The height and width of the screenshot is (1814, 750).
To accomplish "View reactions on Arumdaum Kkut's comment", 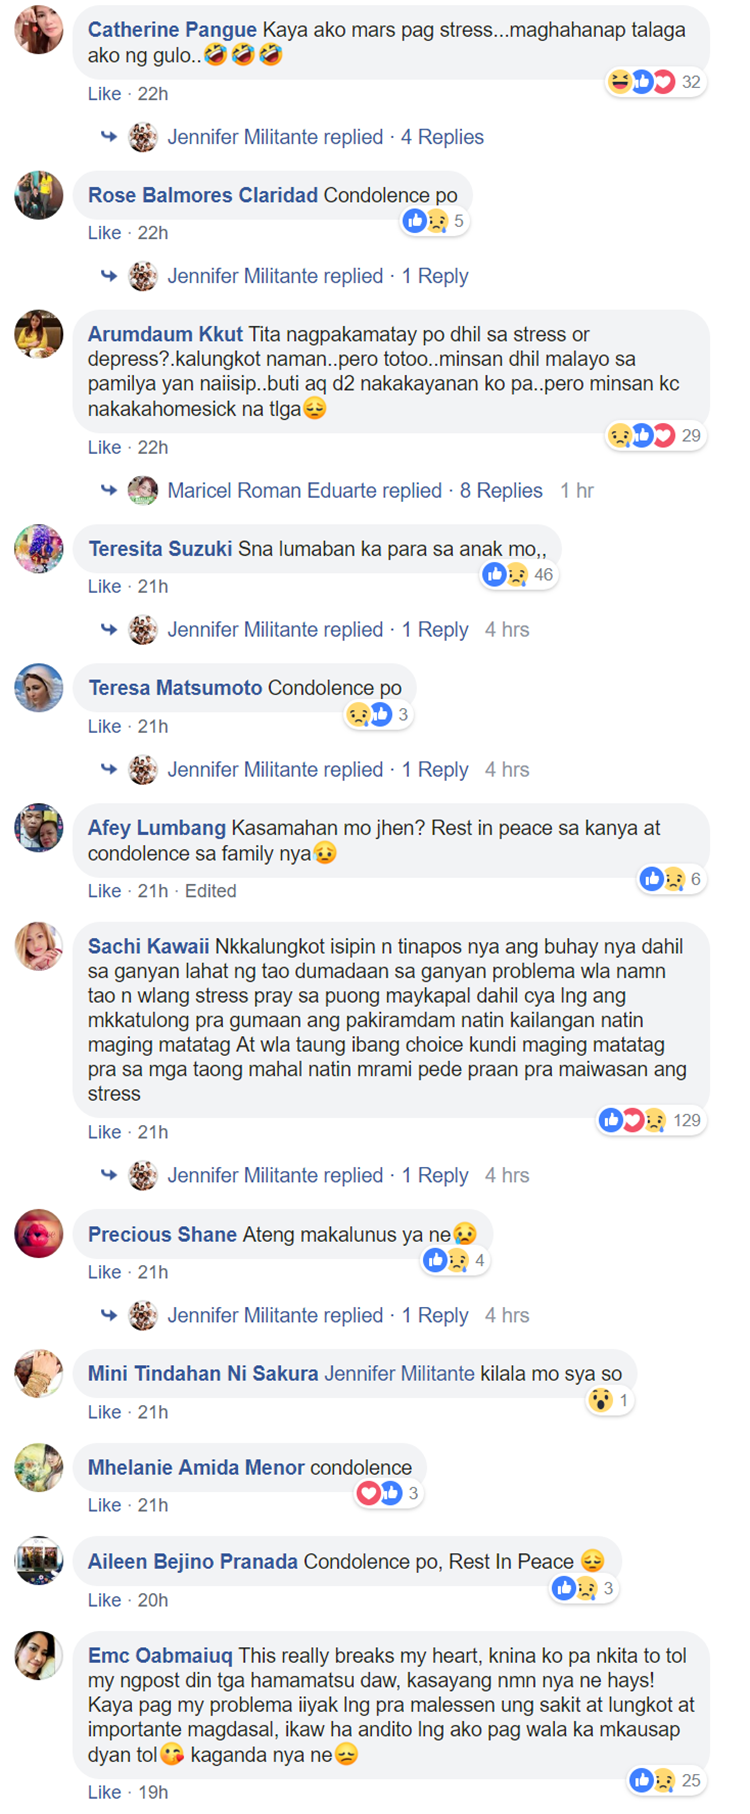I will tap(656, 436).
